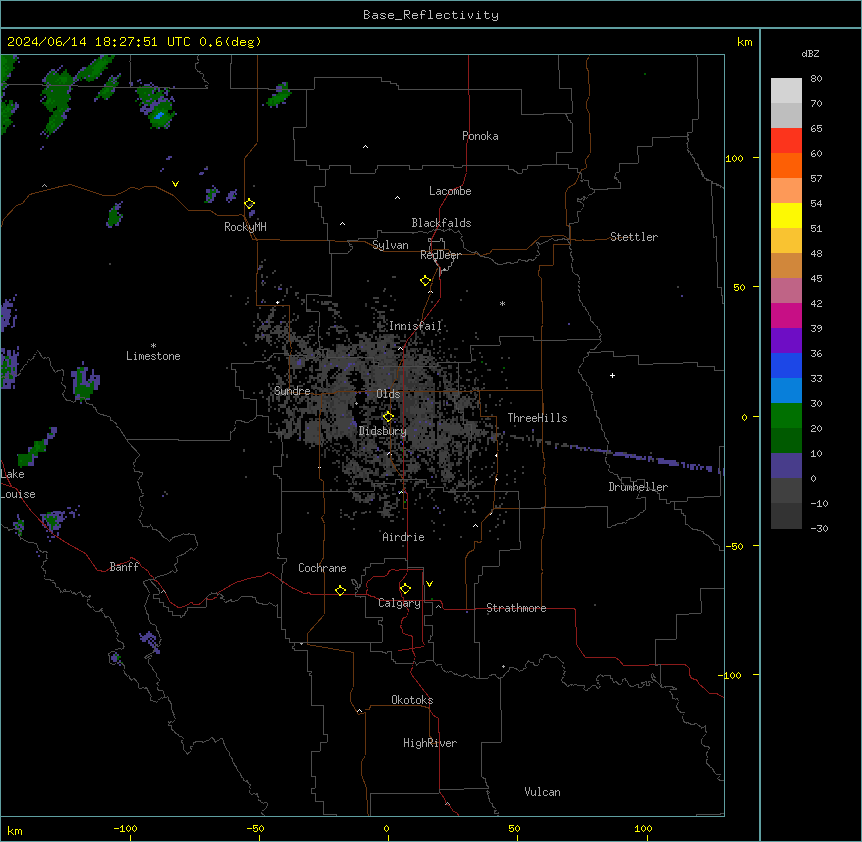Select the red 65 dBZ legend swatch
Viewport: 862px width, 842px height.
point(786,140)
